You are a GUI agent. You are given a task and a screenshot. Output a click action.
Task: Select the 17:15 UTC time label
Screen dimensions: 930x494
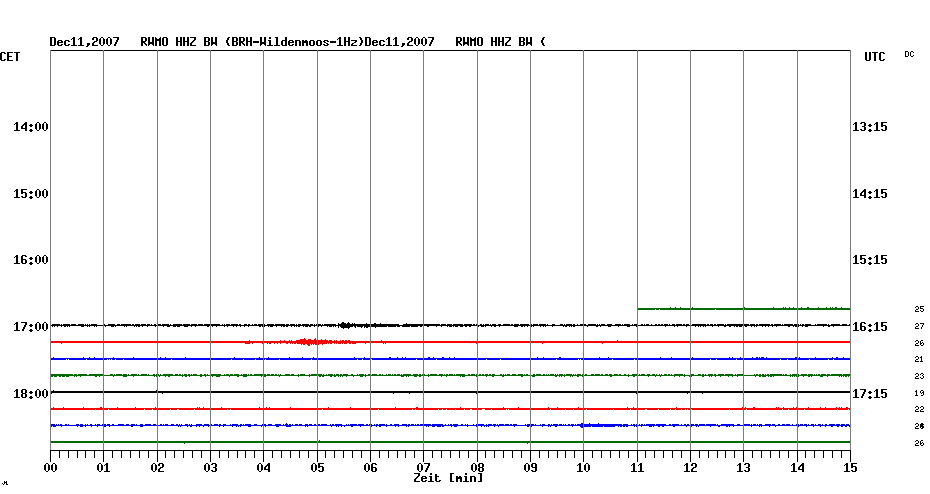[x=870, y=393]
